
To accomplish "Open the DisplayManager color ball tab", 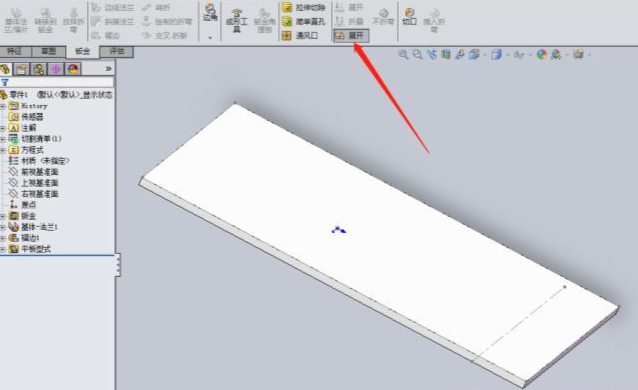I will click(x=73, y=69).
